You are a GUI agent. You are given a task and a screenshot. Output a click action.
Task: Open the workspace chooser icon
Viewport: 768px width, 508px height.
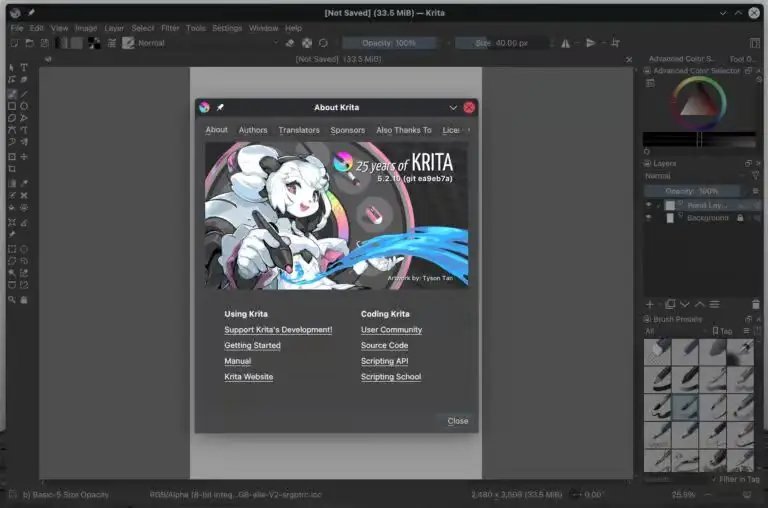(x=755, y=43)
